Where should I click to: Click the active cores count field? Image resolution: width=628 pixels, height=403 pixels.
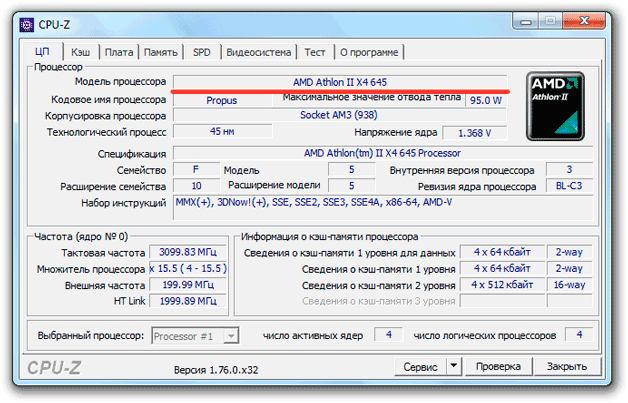point(388,334)
